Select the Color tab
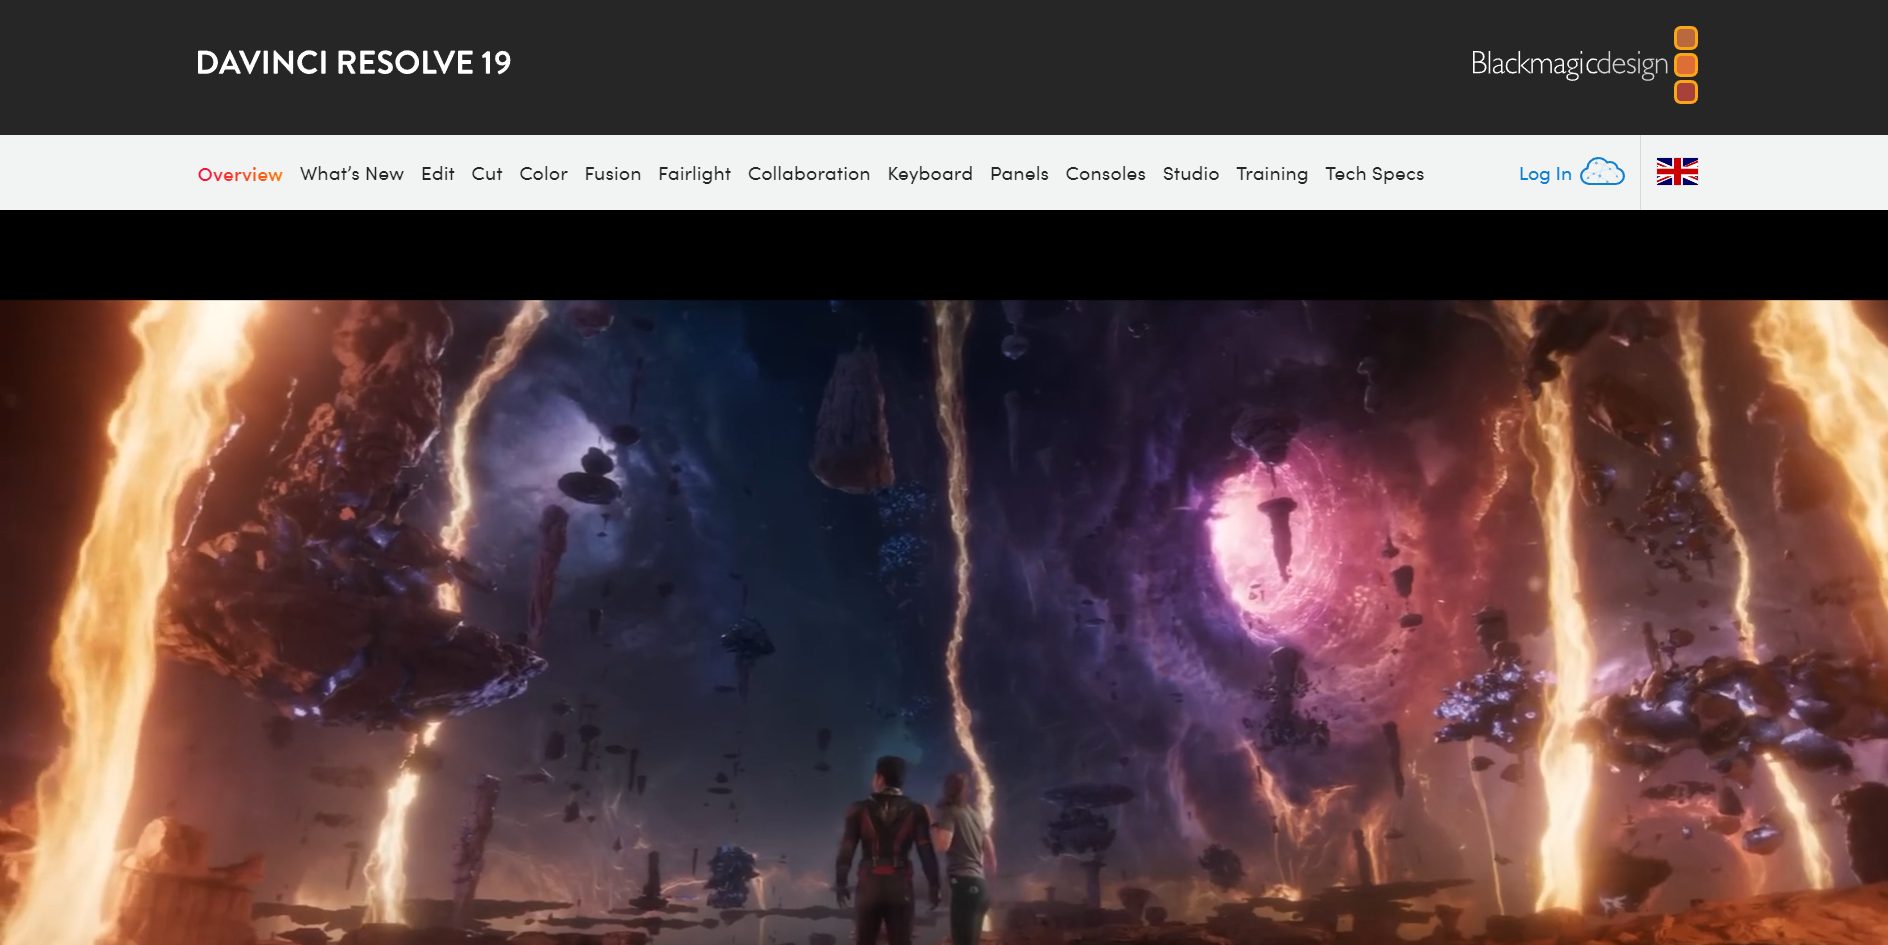The image size is (1888, 945). (x=544, y=174)
